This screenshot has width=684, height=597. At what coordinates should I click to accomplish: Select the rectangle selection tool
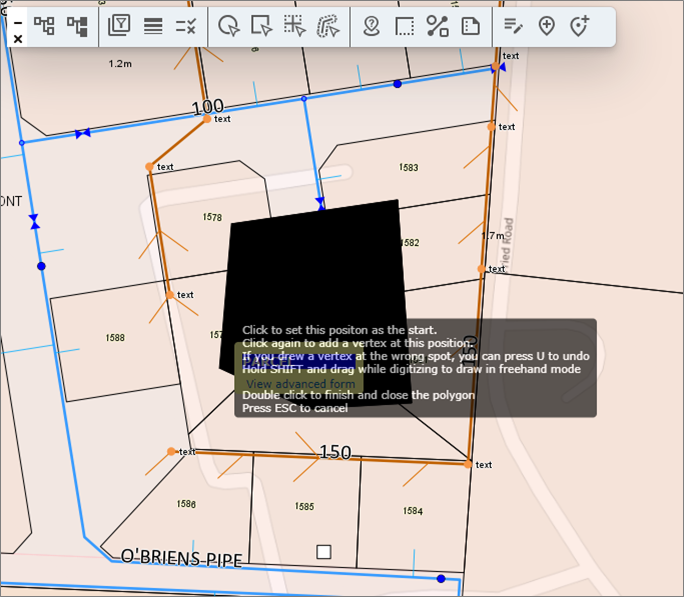(x=262, y=27)
